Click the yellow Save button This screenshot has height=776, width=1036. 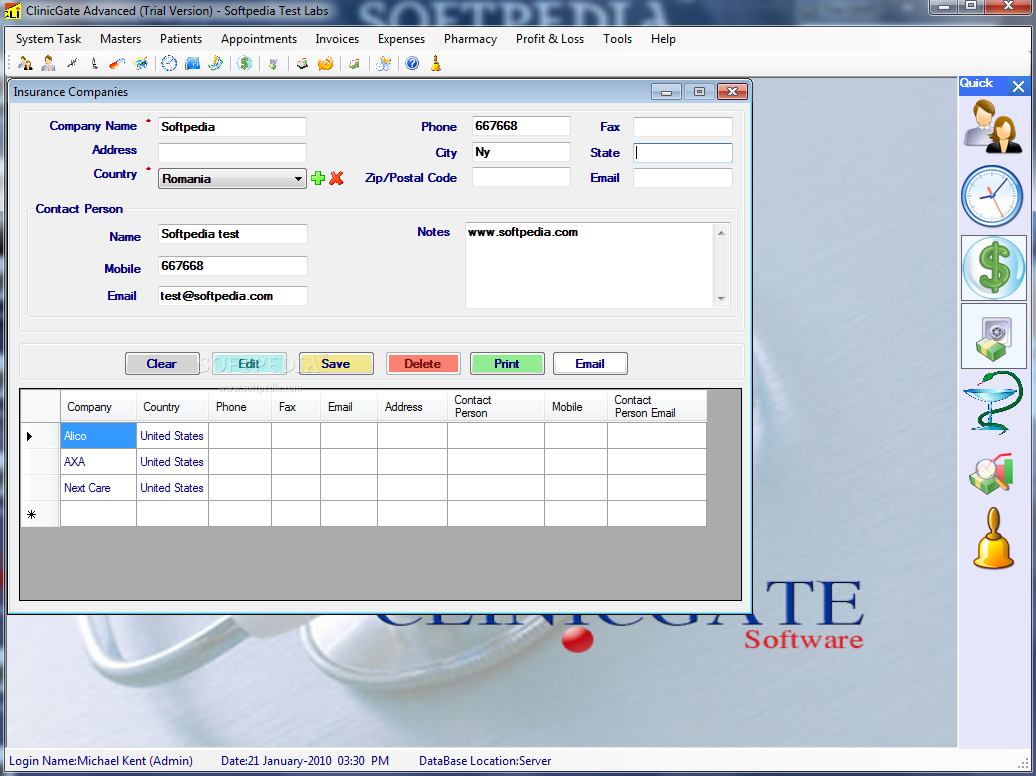click(336, 364)
